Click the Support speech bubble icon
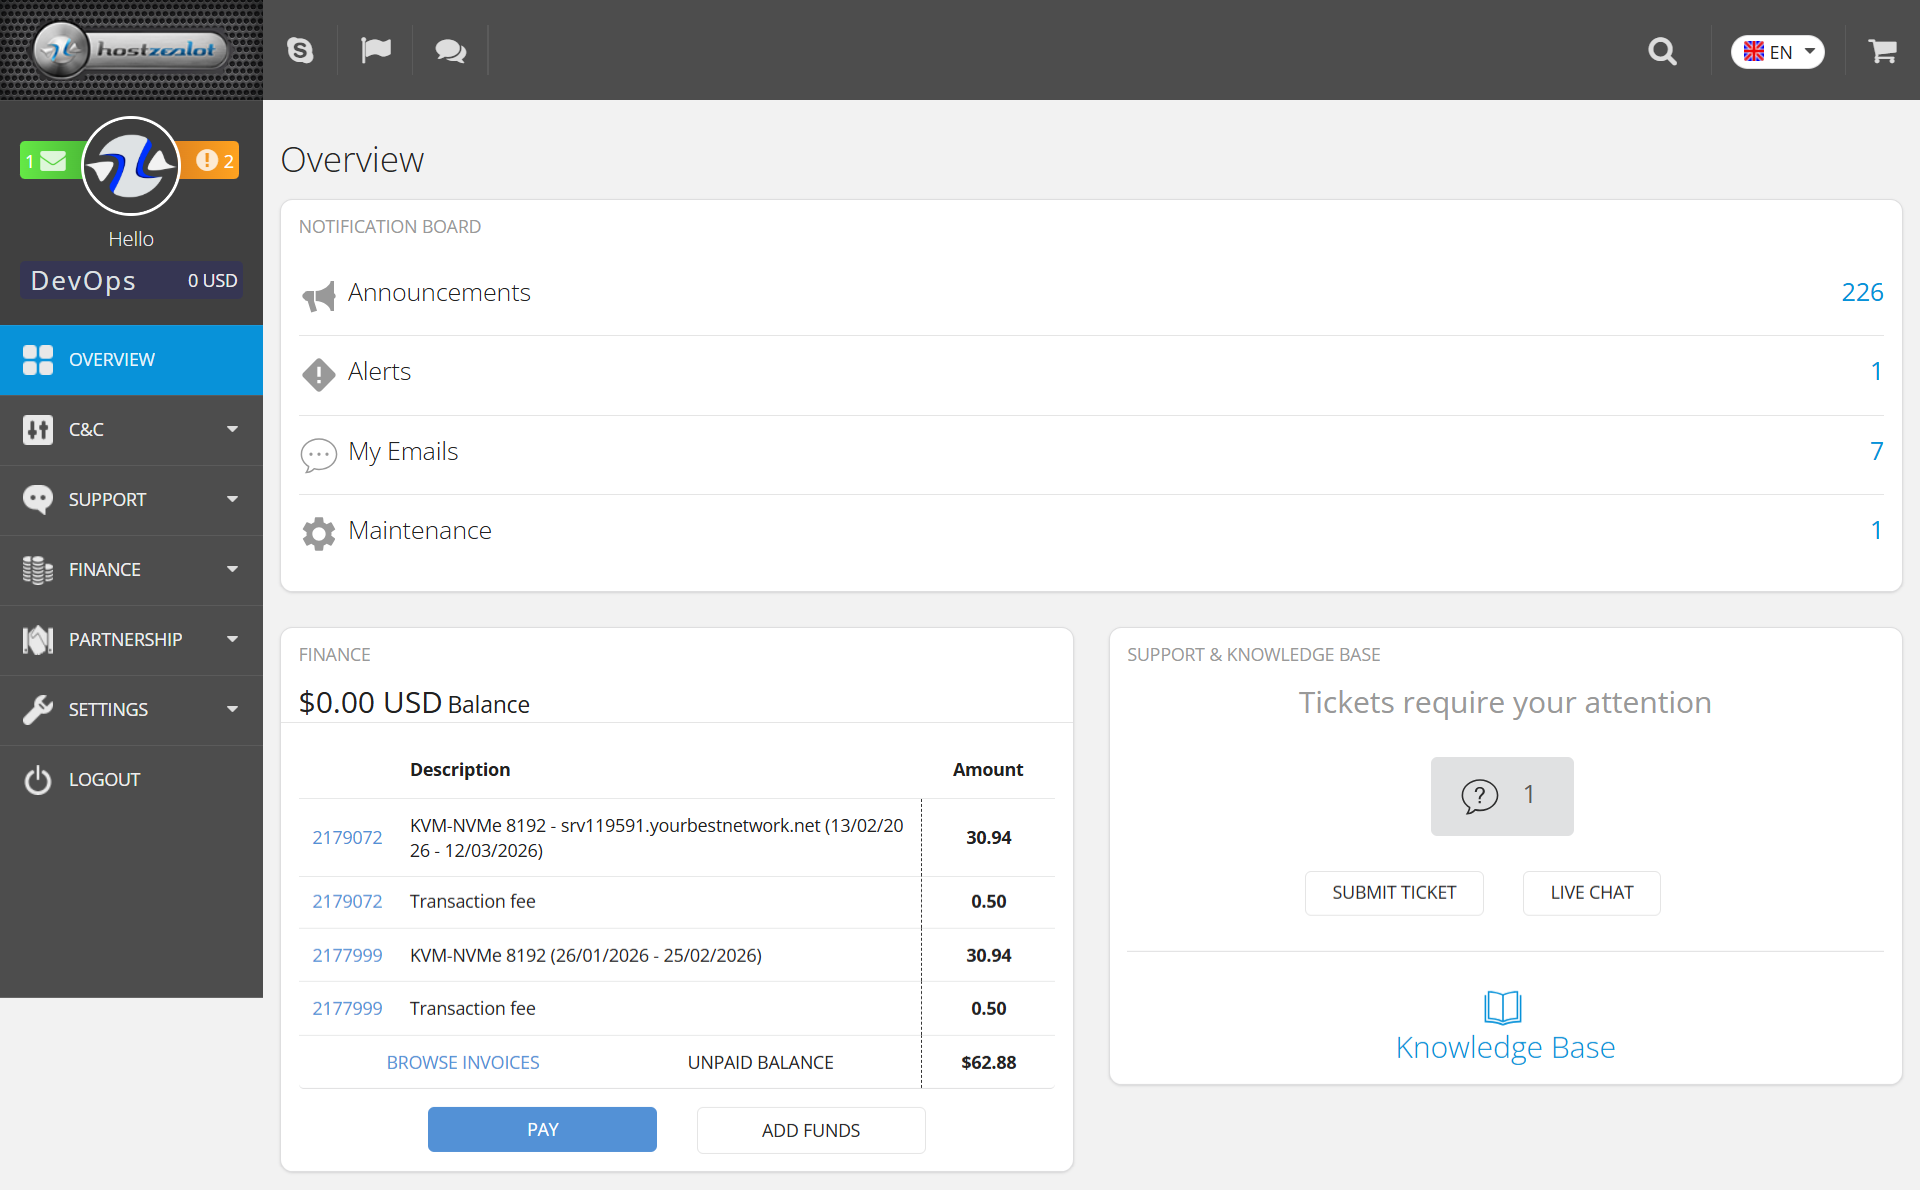The width and height of the screenshot is (1920, 1192). [x=38, y=500]
